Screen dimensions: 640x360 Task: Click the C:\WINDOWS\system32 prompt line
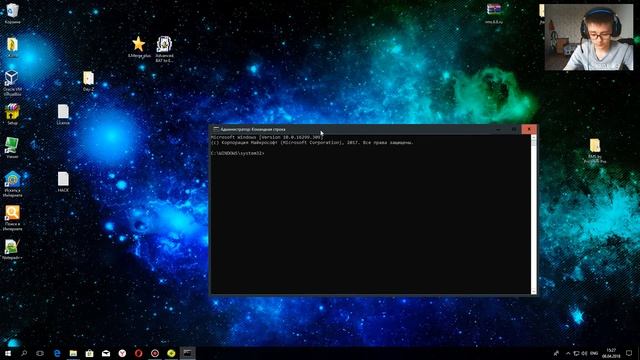tap(238, 153)
